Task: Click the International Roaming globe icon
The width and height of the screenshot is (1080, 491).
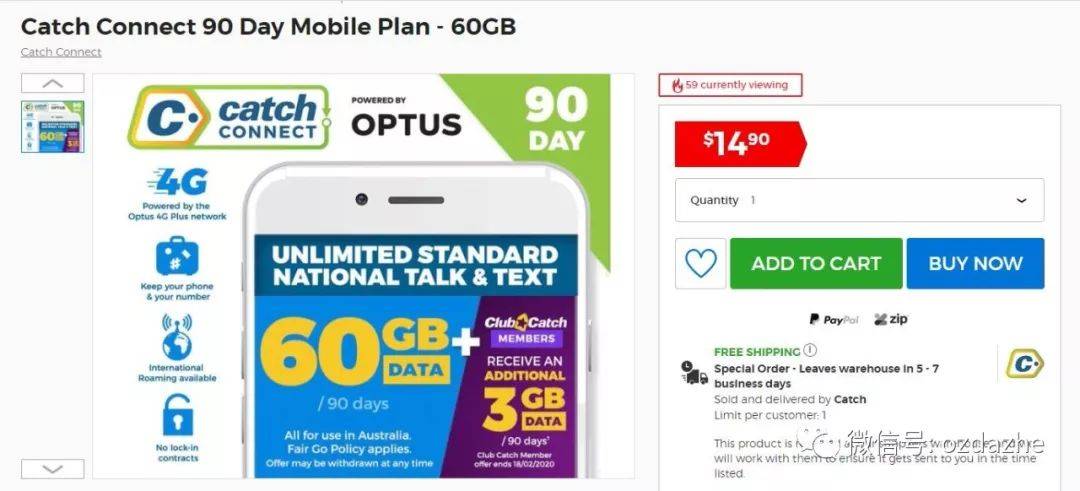Action: pyautogui.click(x=177, y=337)
